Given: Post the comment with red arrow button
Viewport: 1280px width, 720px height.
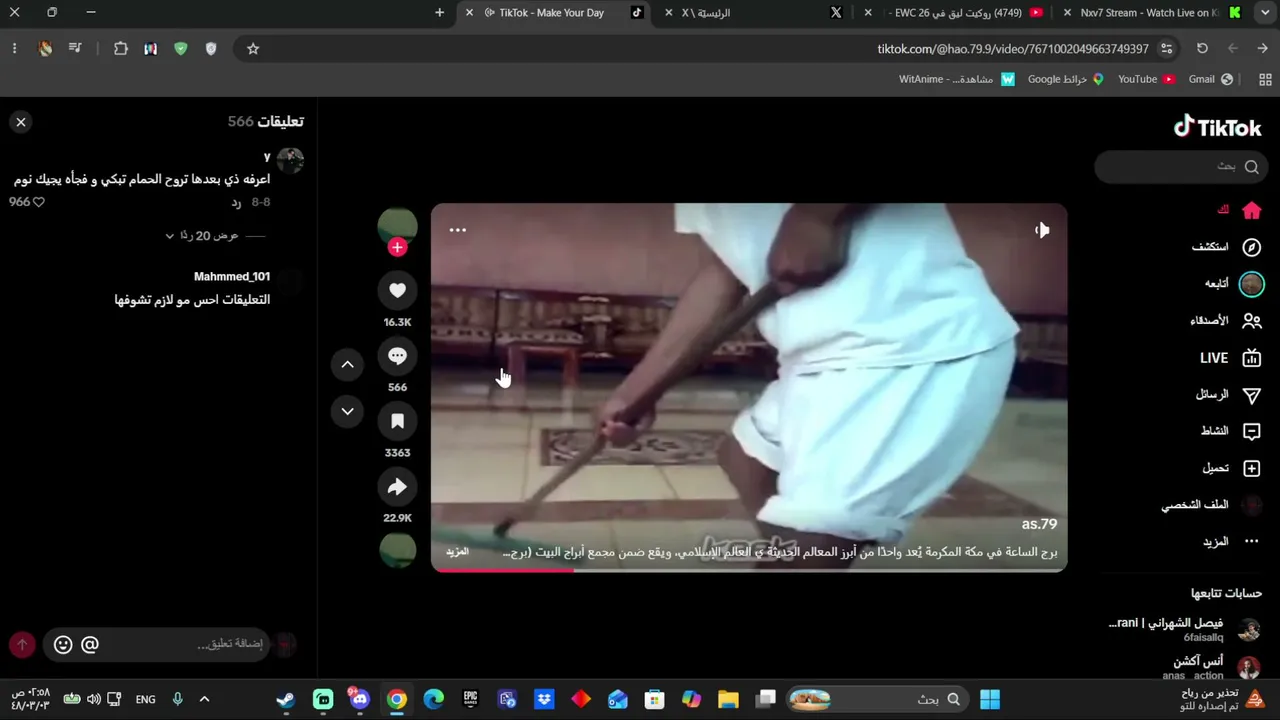Looking at the screenshot, I should (22, 645).
